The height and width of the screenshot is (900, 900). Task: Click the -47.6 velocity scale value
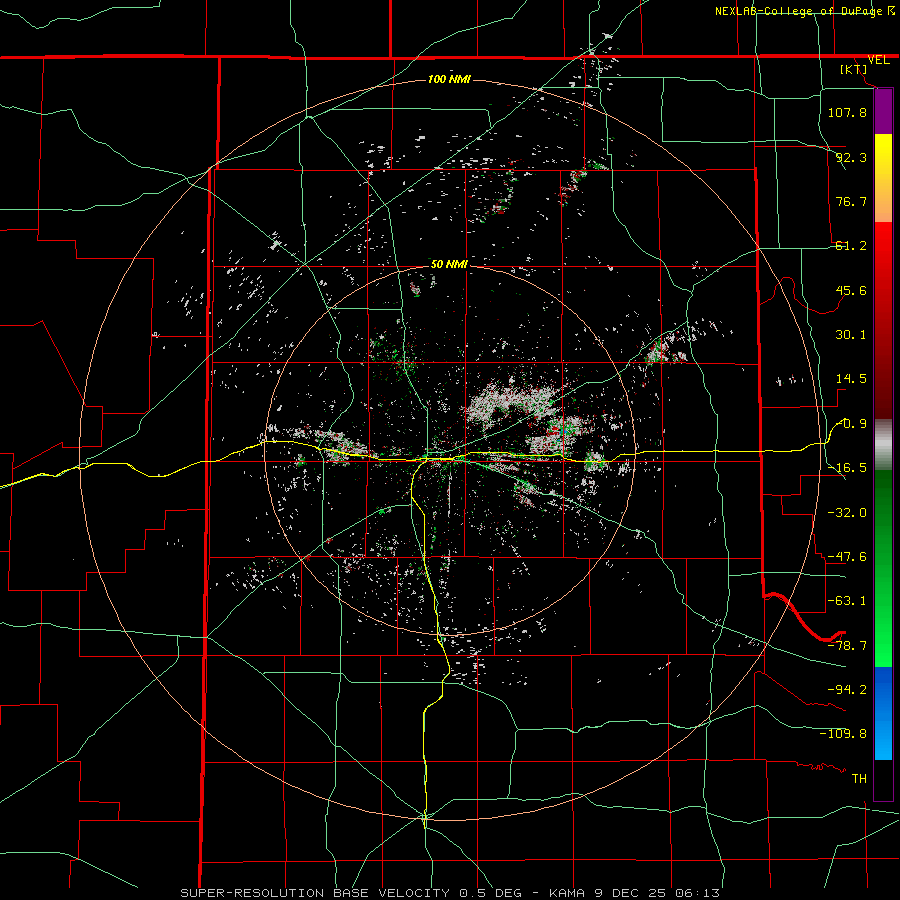pos(847,557)
